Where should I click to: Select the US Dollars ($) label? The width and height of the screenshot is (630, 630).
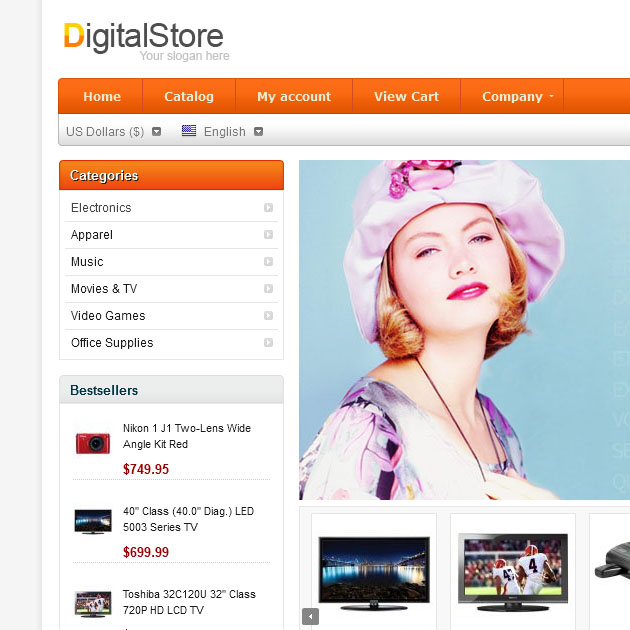point(105,132)
